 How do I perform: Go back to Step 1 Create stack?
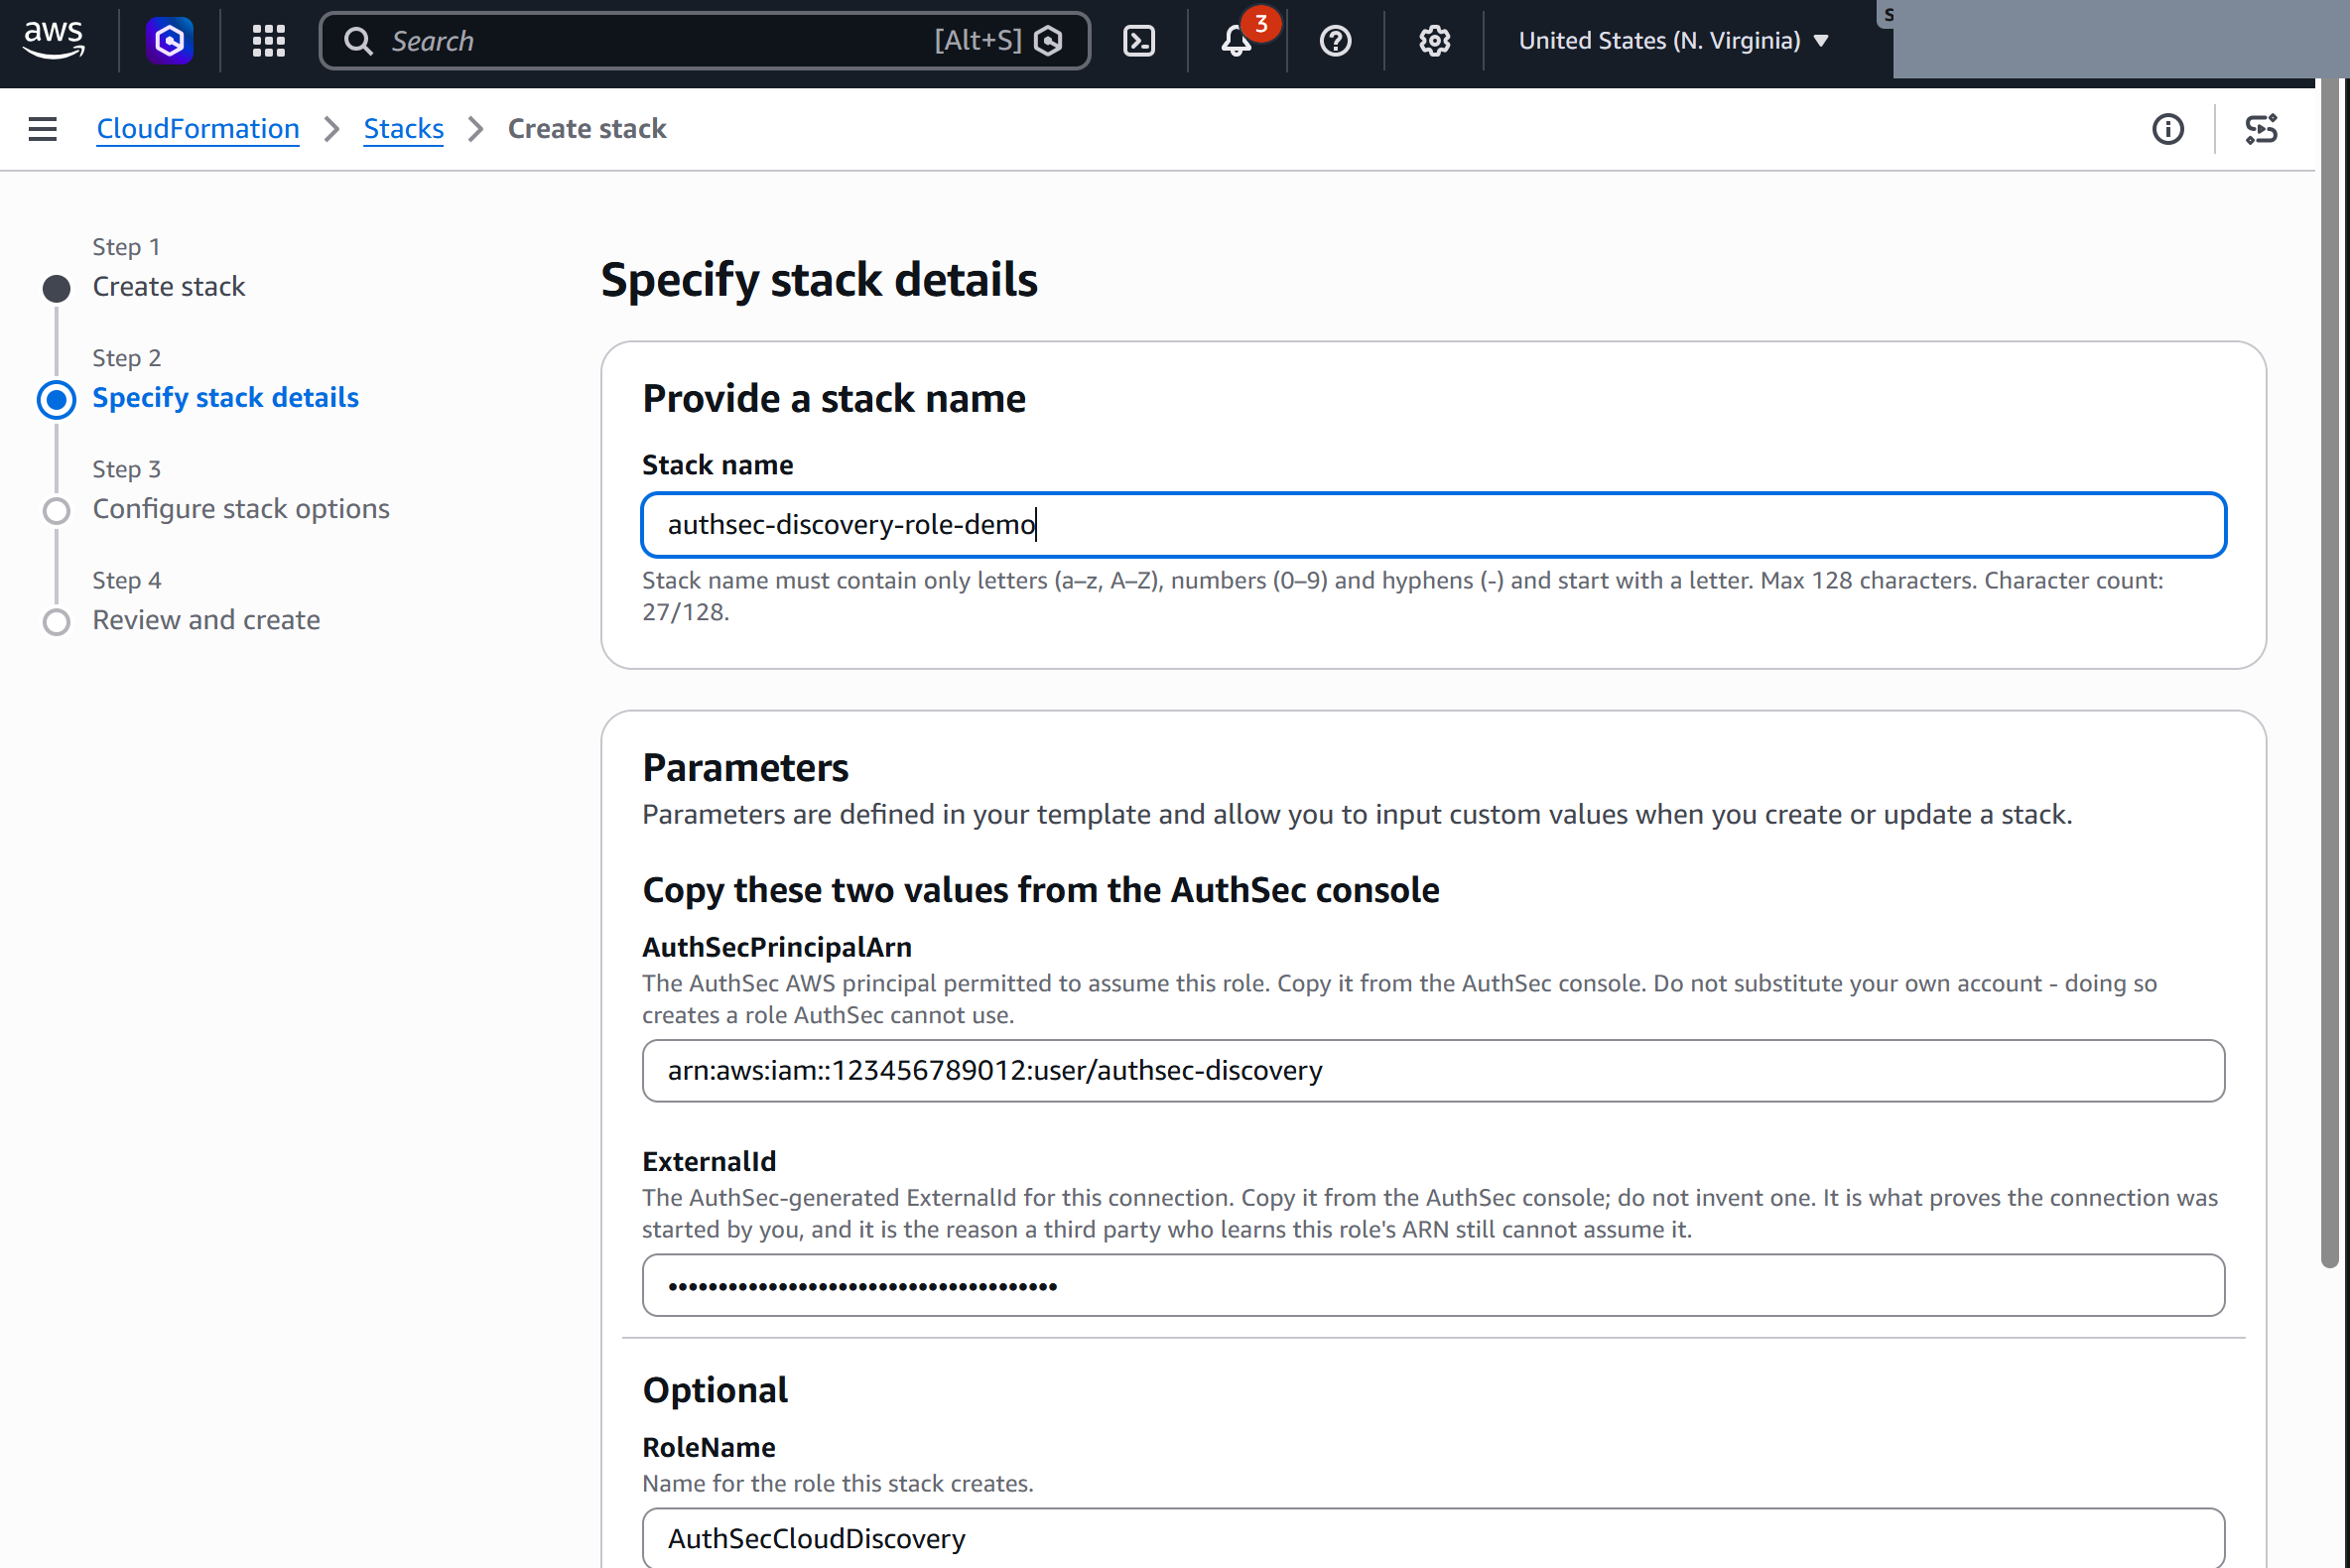(x=168, y=287)
